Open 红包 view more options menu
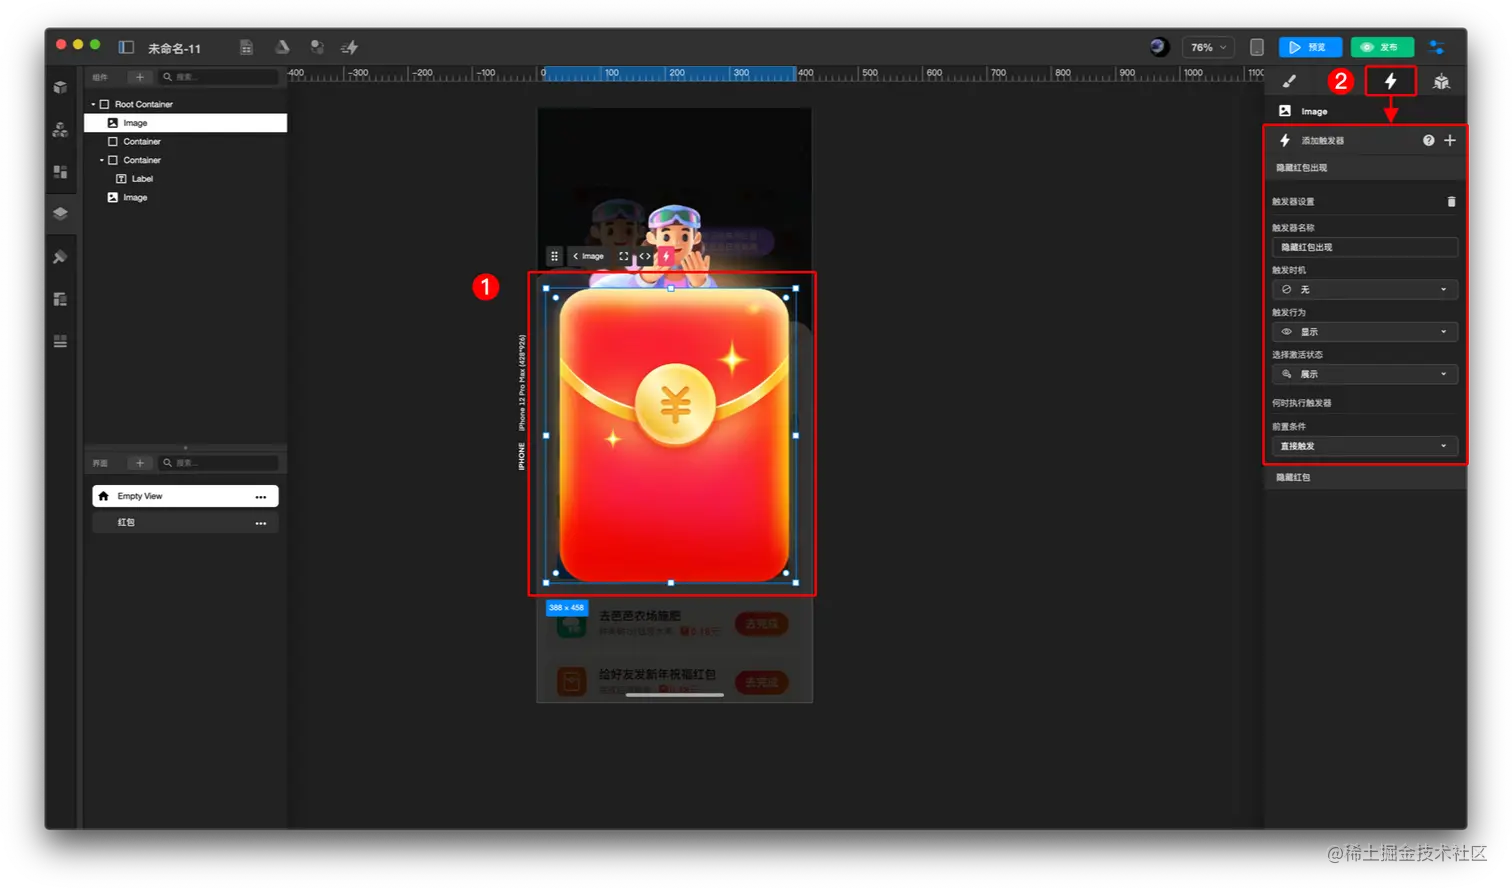The width and height of the screenshot is (1512, 888). tap(261, 523)
